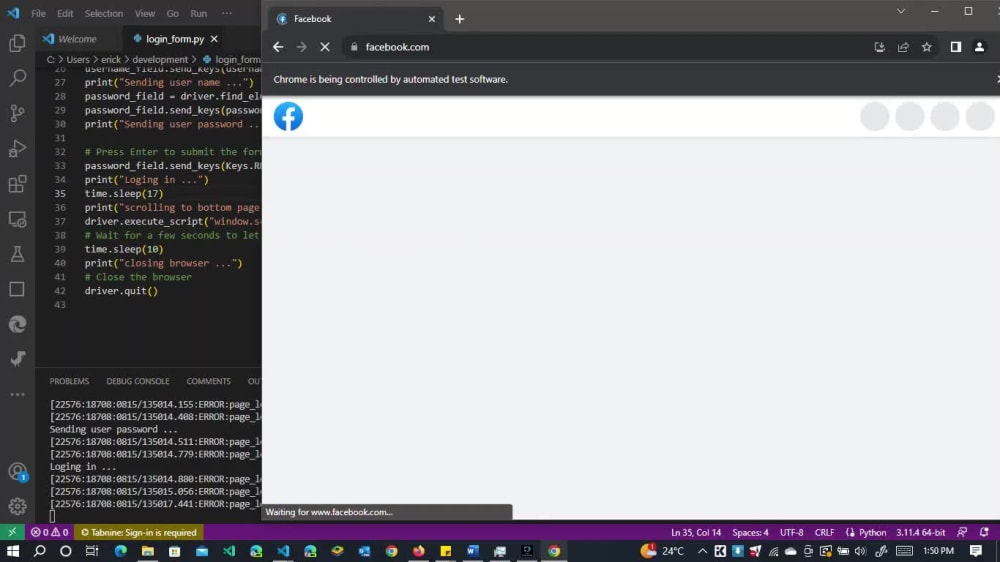Open a new Chrome tab
Screen dimensions: 1000x562
click(x=459, y=19)
